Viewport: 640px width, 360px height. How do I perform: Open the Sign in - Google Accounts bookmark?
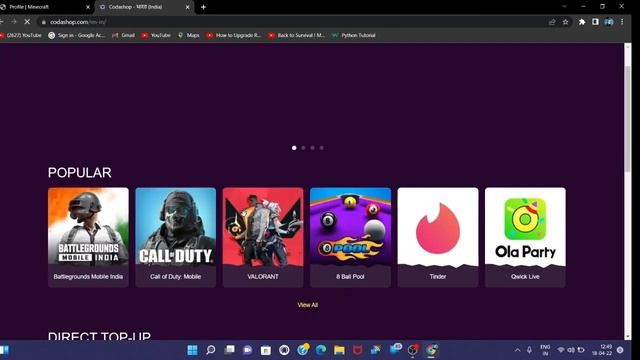click(77, 36)
